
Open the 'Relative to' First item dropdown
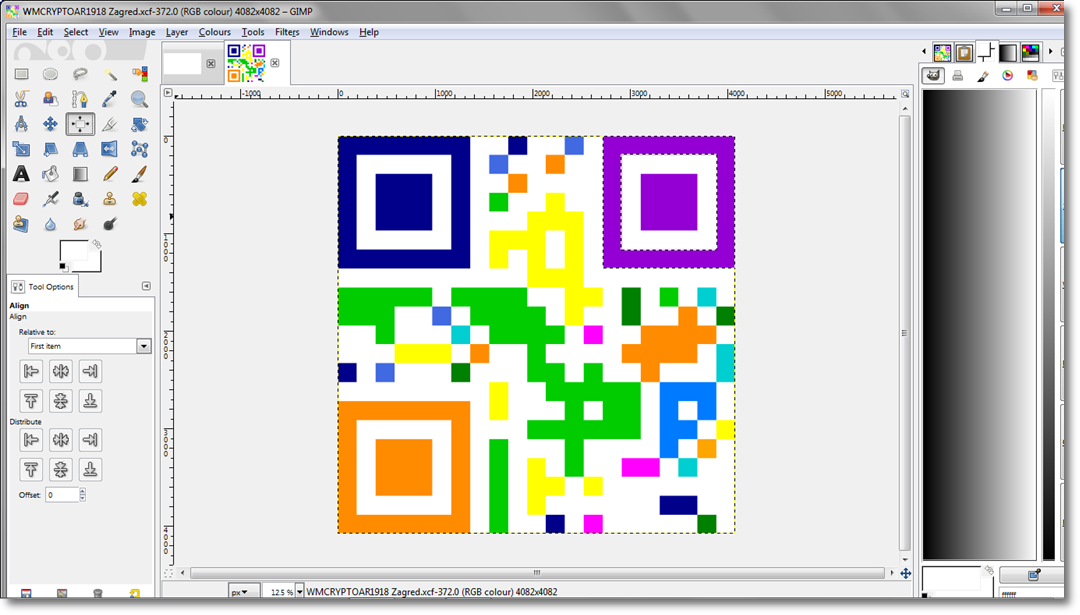coord(89,346)
